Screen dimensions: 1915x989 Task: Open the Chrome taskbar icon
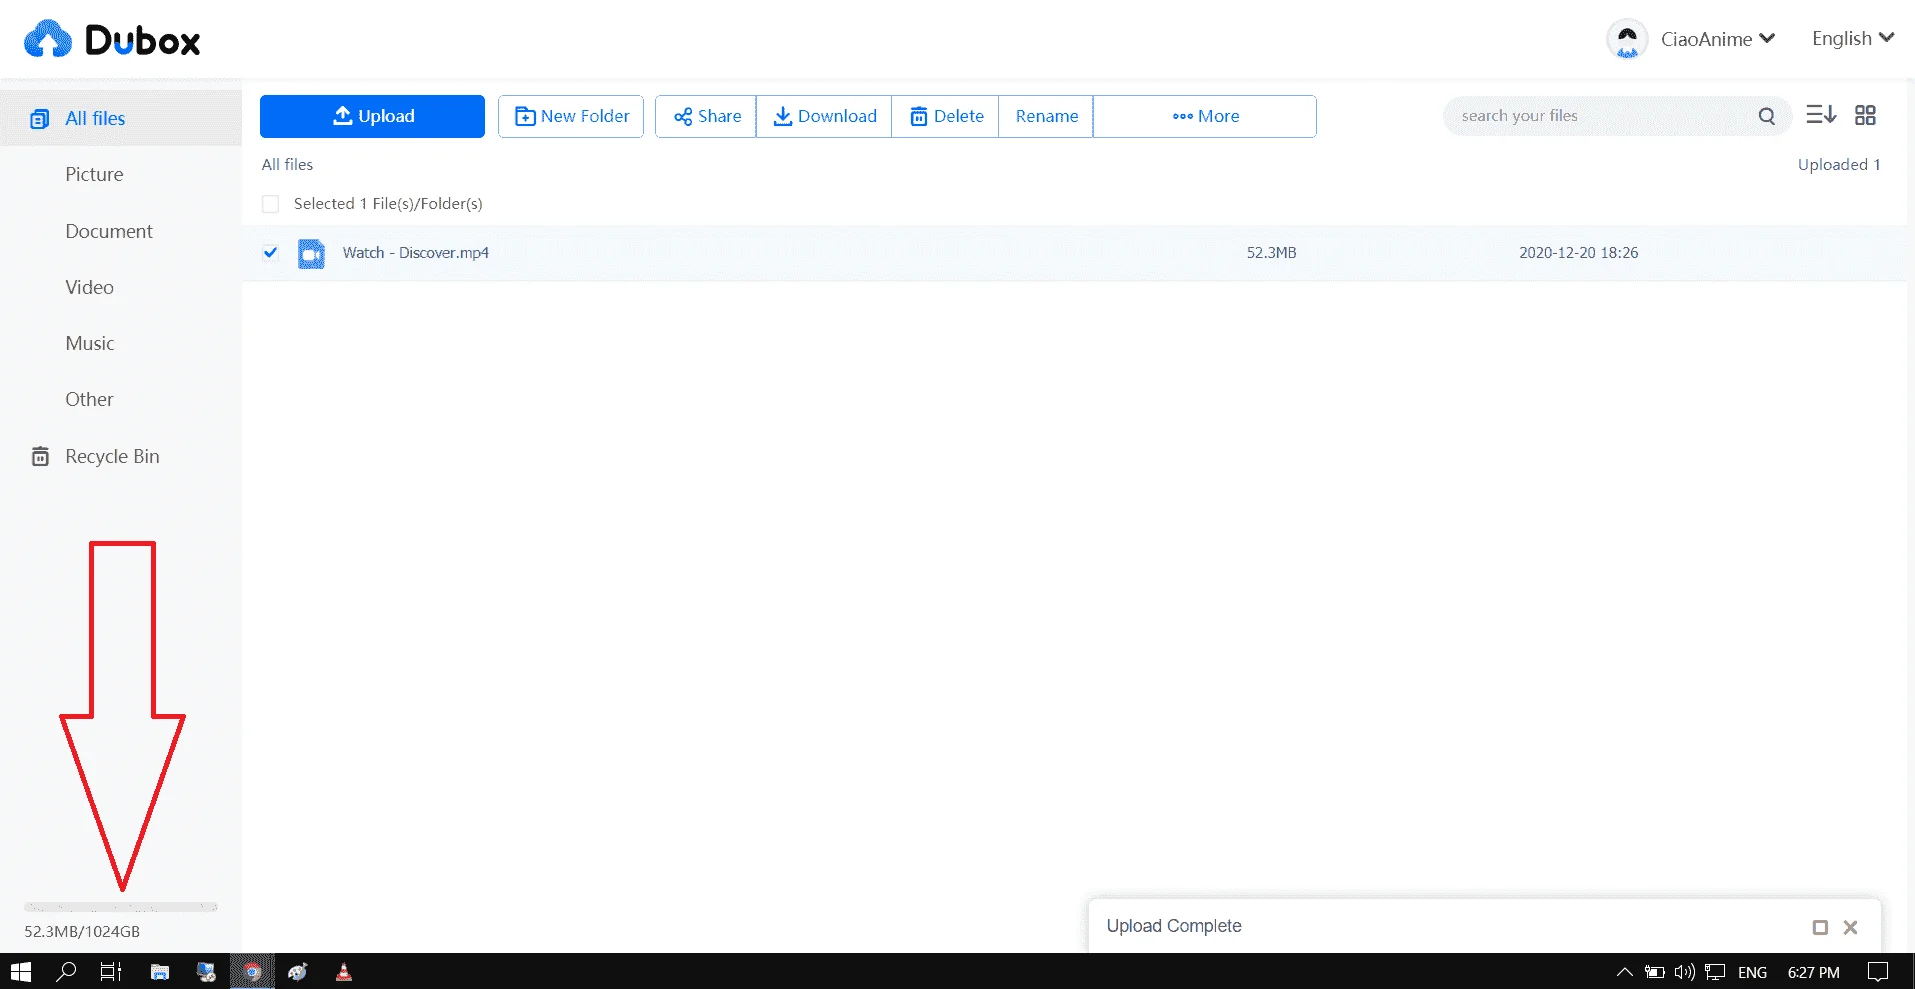tap(252, 972)
